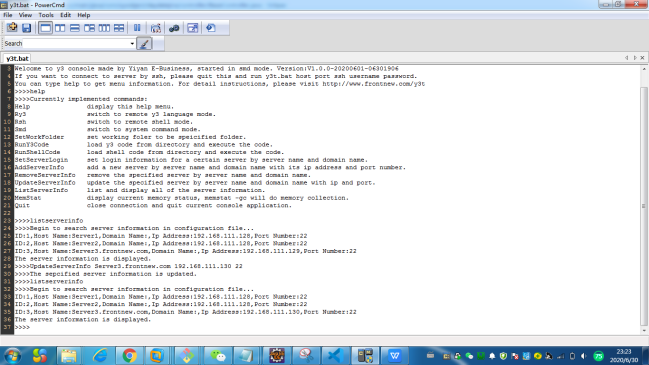Viewport: 649px width, 365px height.
Task: Click inside the Search input field
Action: pyautogui.click(x=76, y=43)
